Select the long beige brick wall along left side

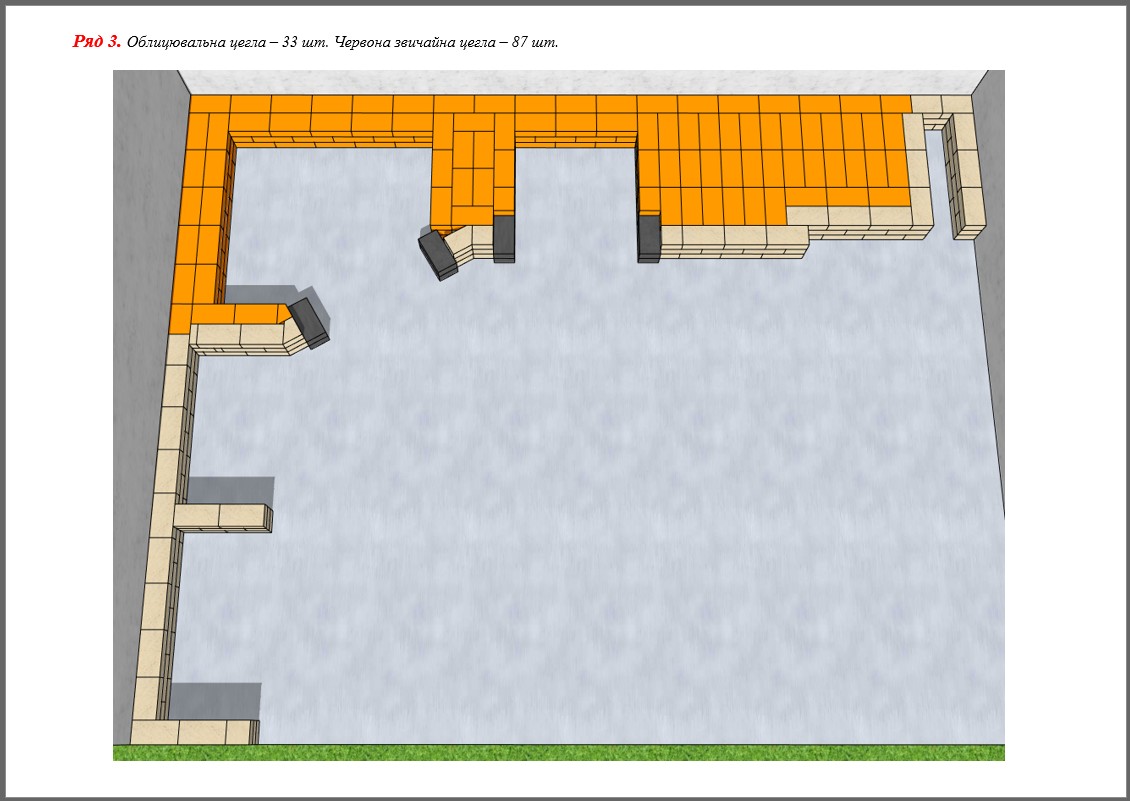tap(165, 530)
